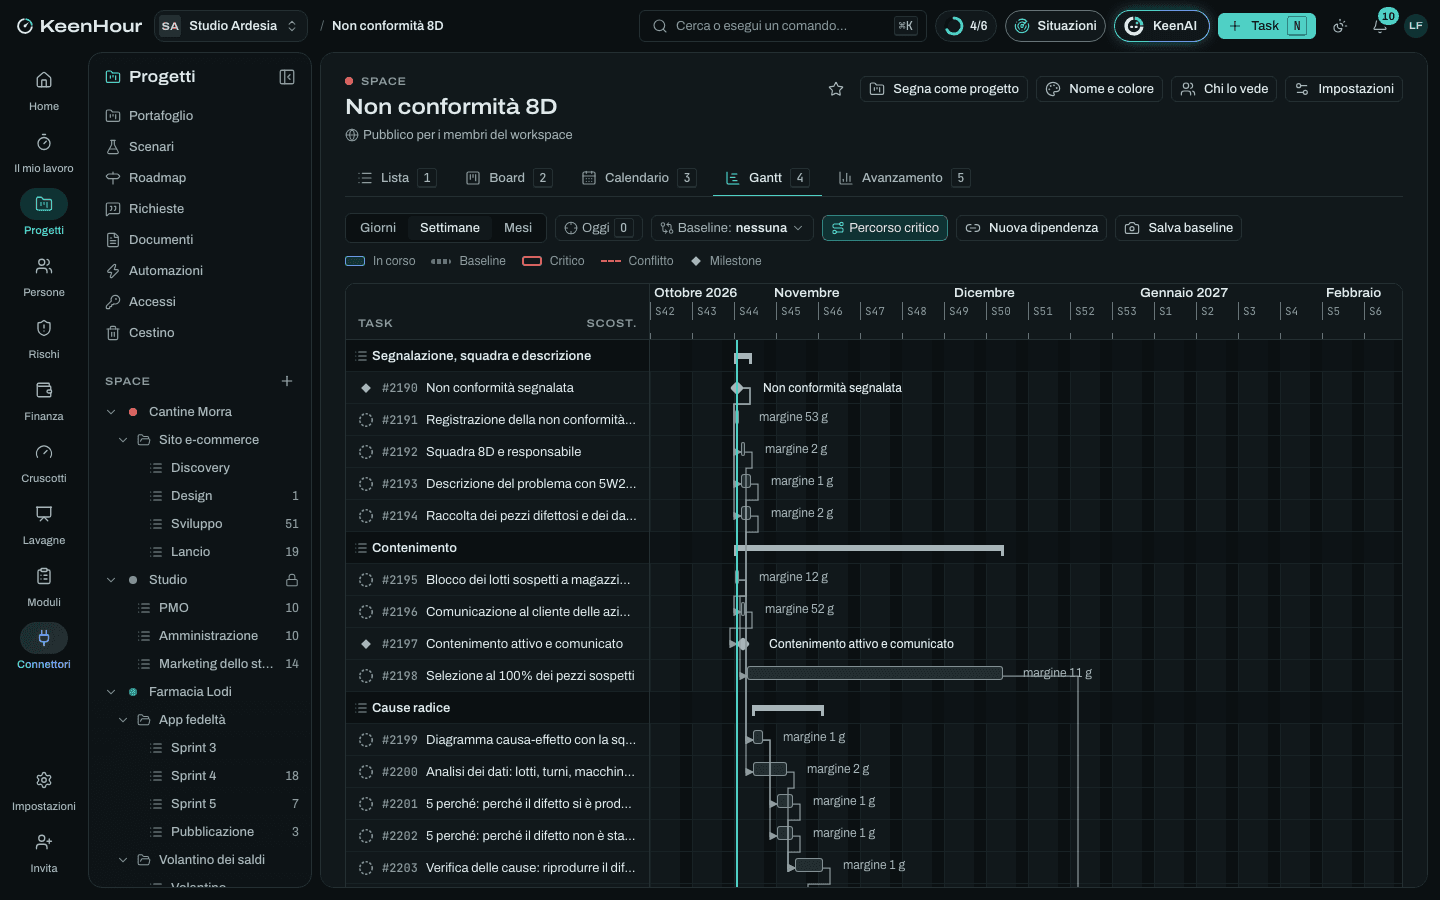The width and height of the screenshot is (1440, 900).
Task: Collapse Contenimento task group
Action: tap(361, 548)
